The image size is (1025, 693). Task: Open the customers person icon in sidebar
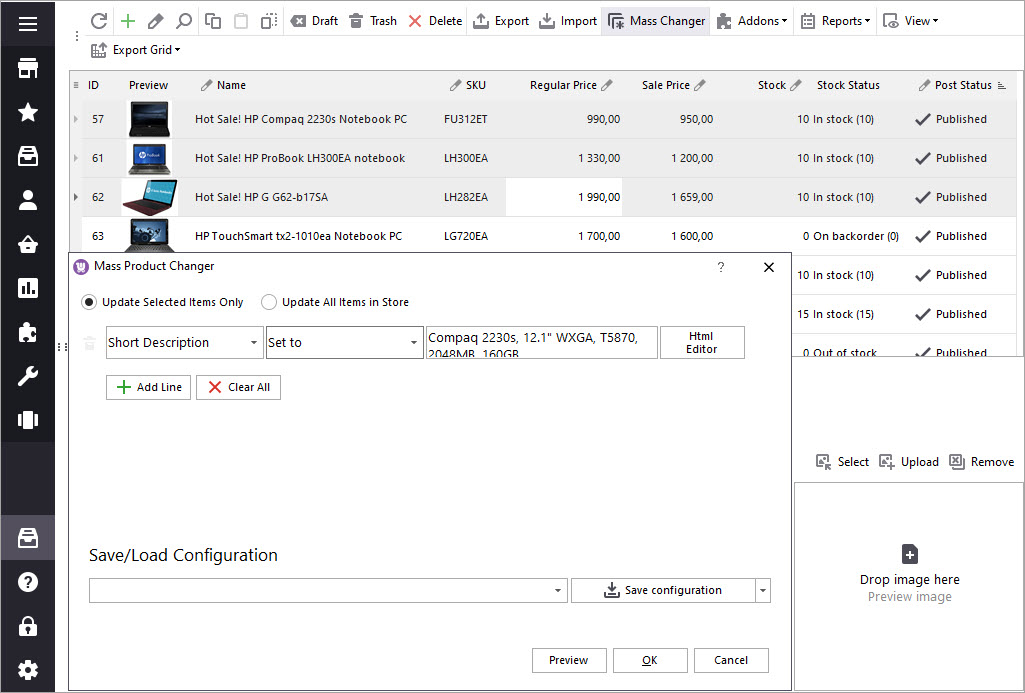[28, 200]
